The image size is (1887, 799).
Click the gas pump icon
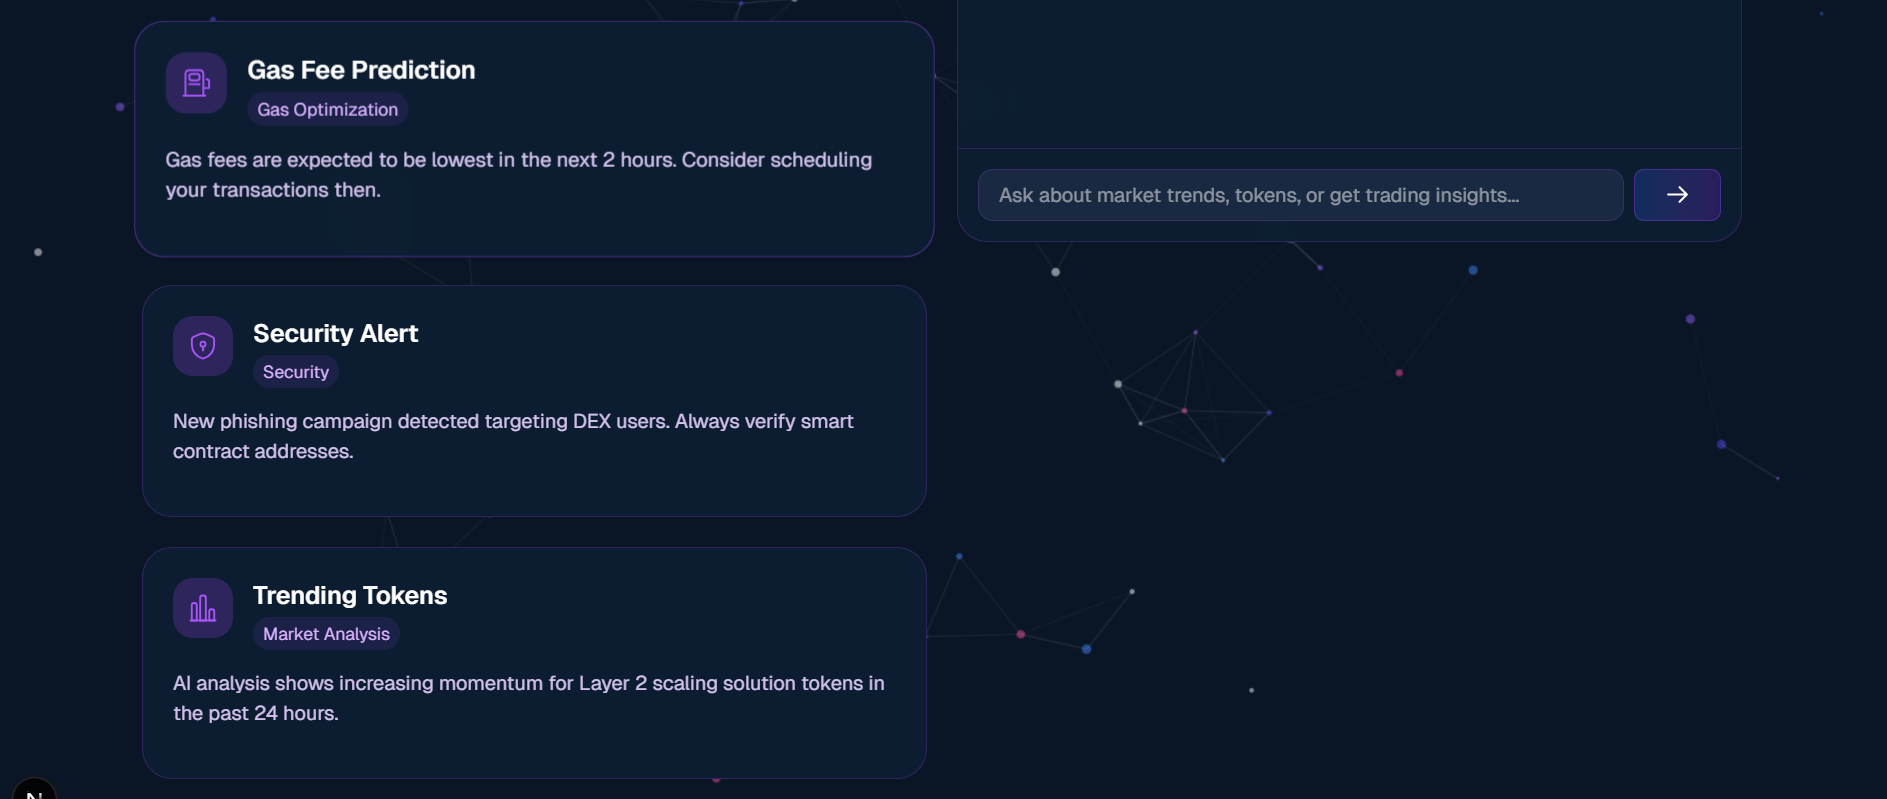(x=196, y=83)
